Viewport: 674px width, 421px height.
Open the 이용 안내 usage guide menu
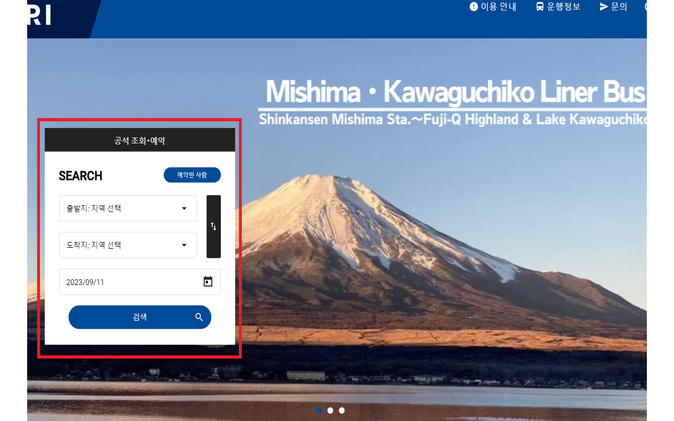click(x=493, y=7)
